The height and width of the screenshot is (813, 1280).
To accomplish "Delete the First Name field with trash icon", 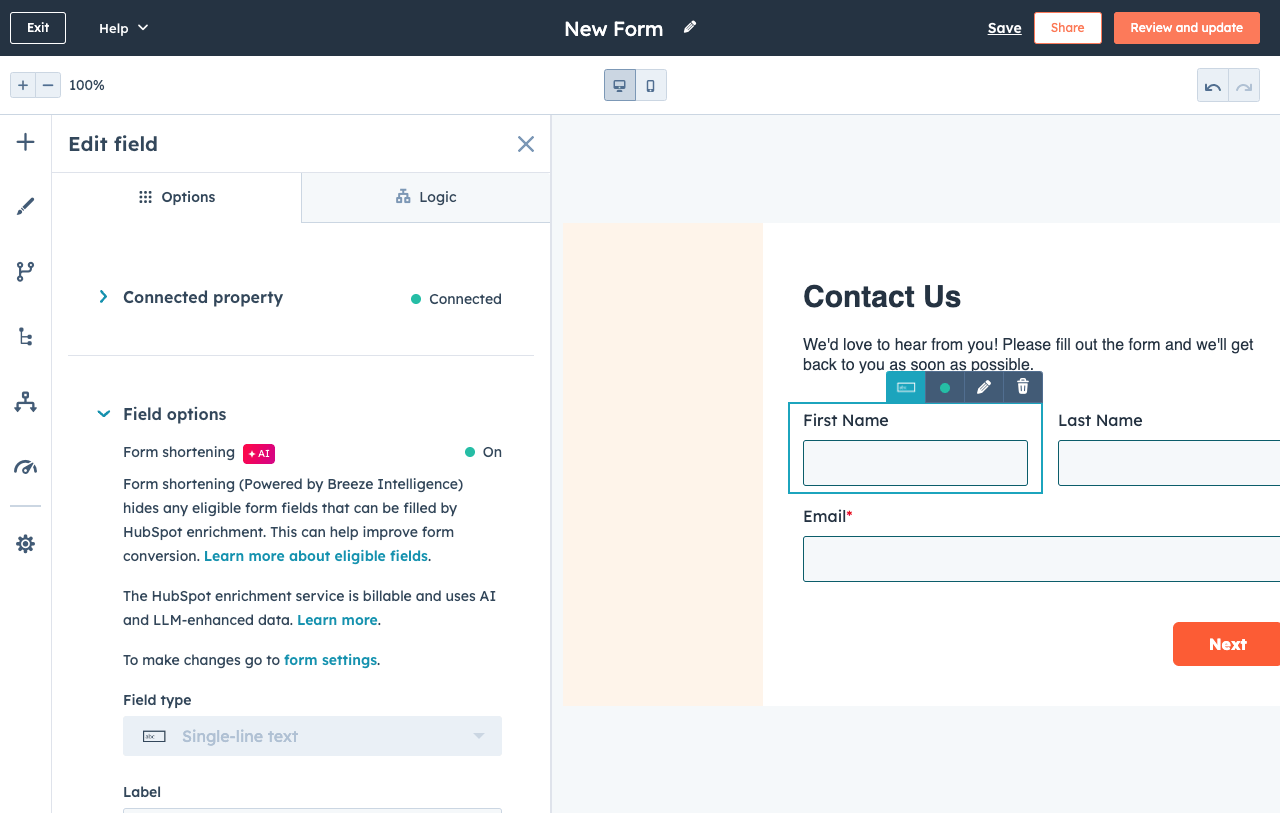I will 1022,387.
